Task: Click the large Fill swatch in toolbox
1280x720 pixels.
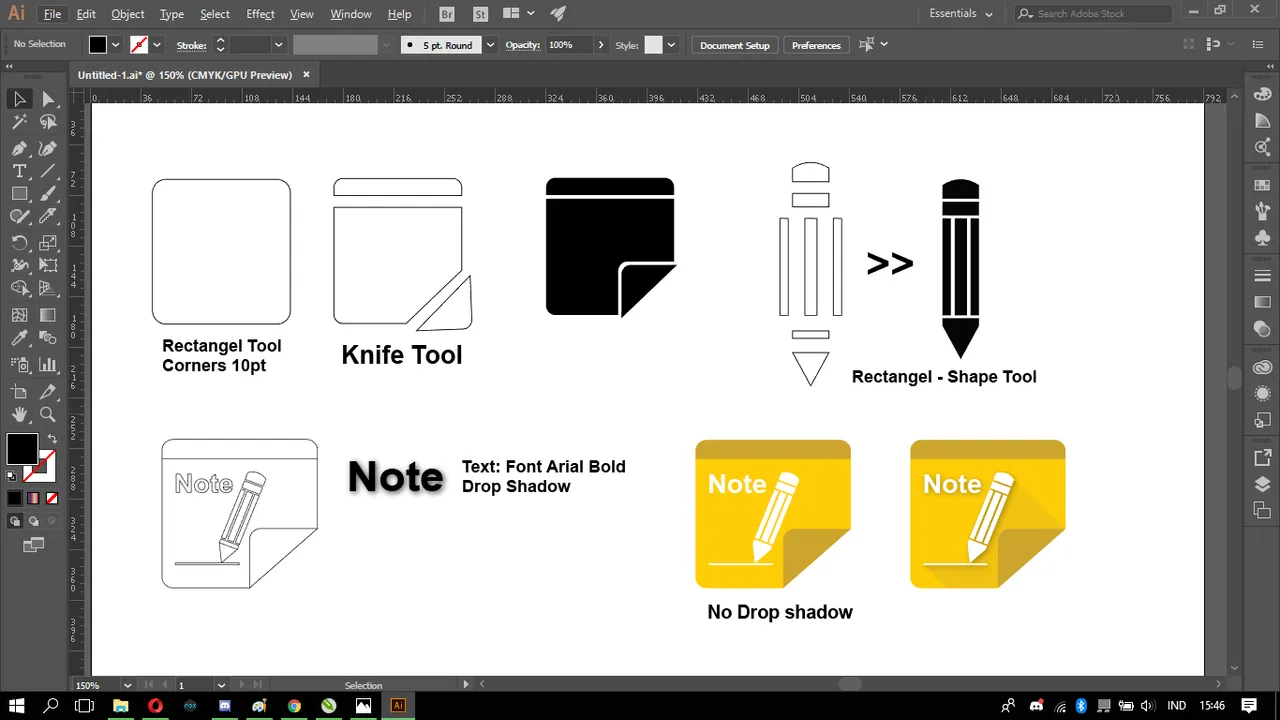Action: click(x=22, y=449)
